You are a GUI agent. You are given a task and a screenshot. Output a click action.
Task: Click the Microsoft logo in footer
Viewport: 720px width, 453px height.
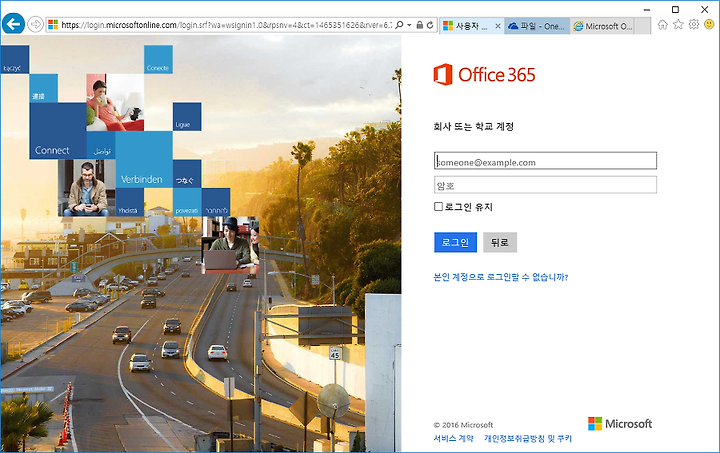tap(620, 424)
